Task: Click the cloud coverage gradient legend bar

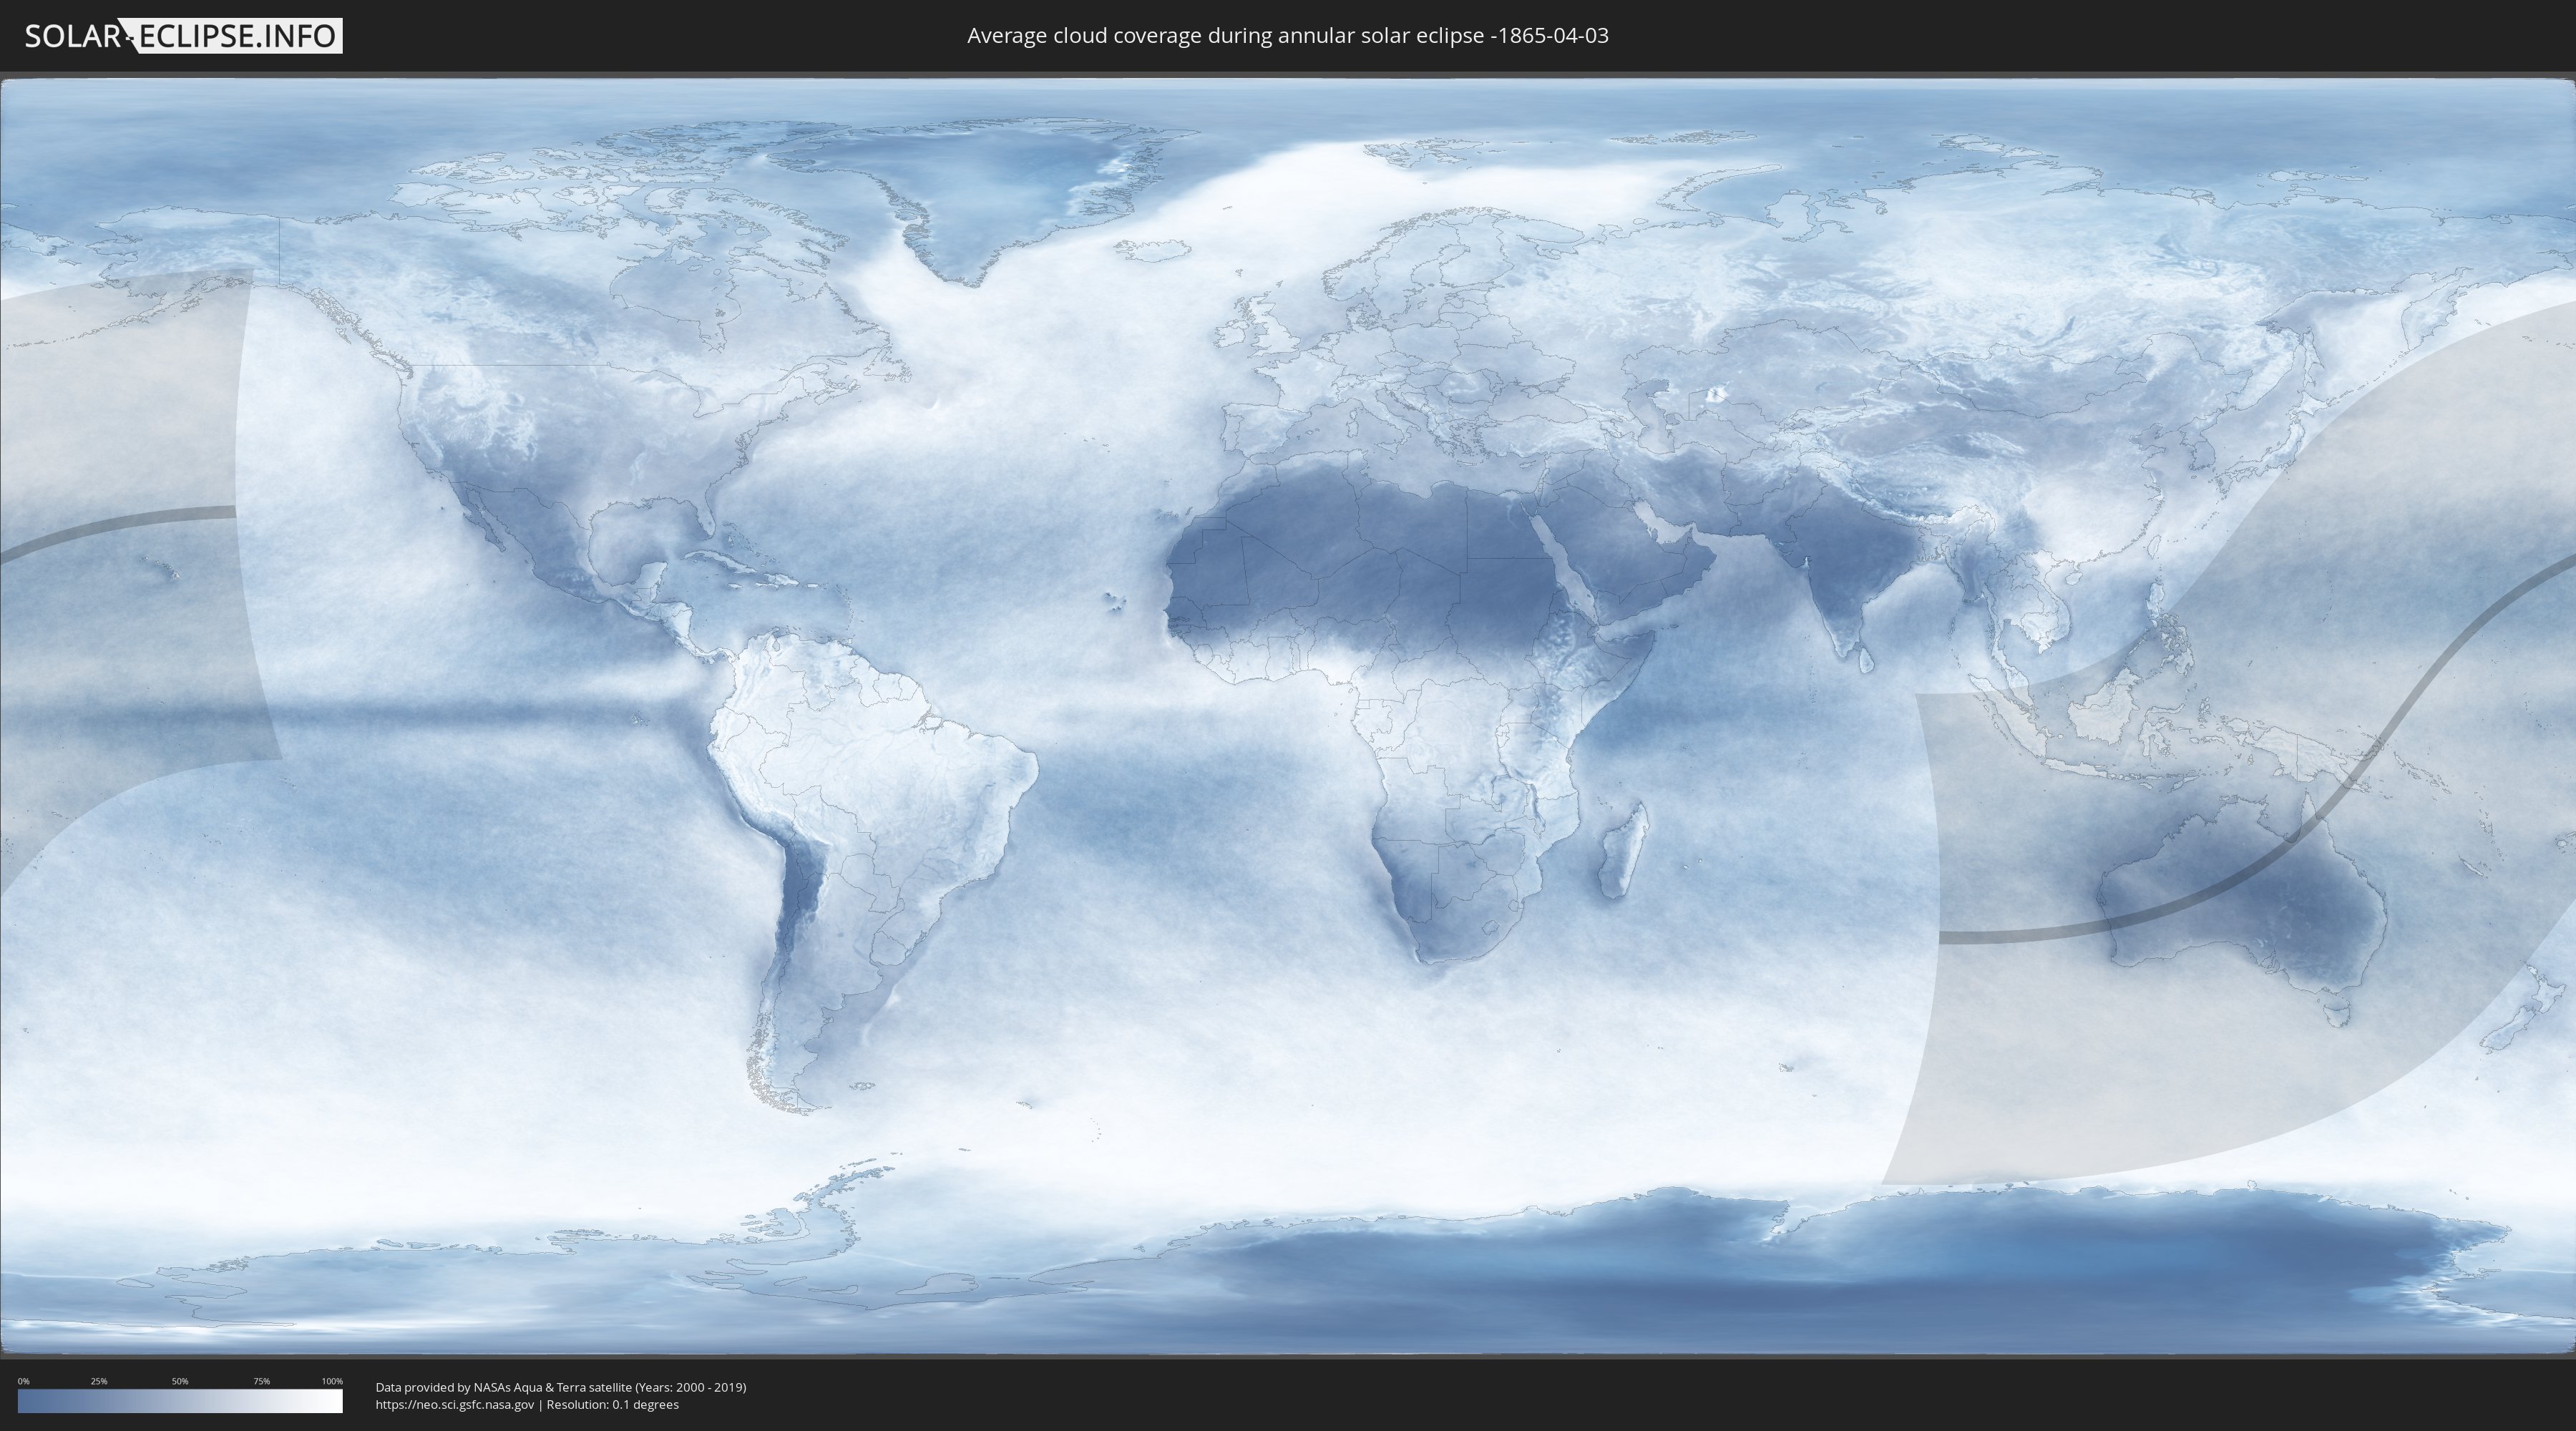Action: pos(180,1401)
